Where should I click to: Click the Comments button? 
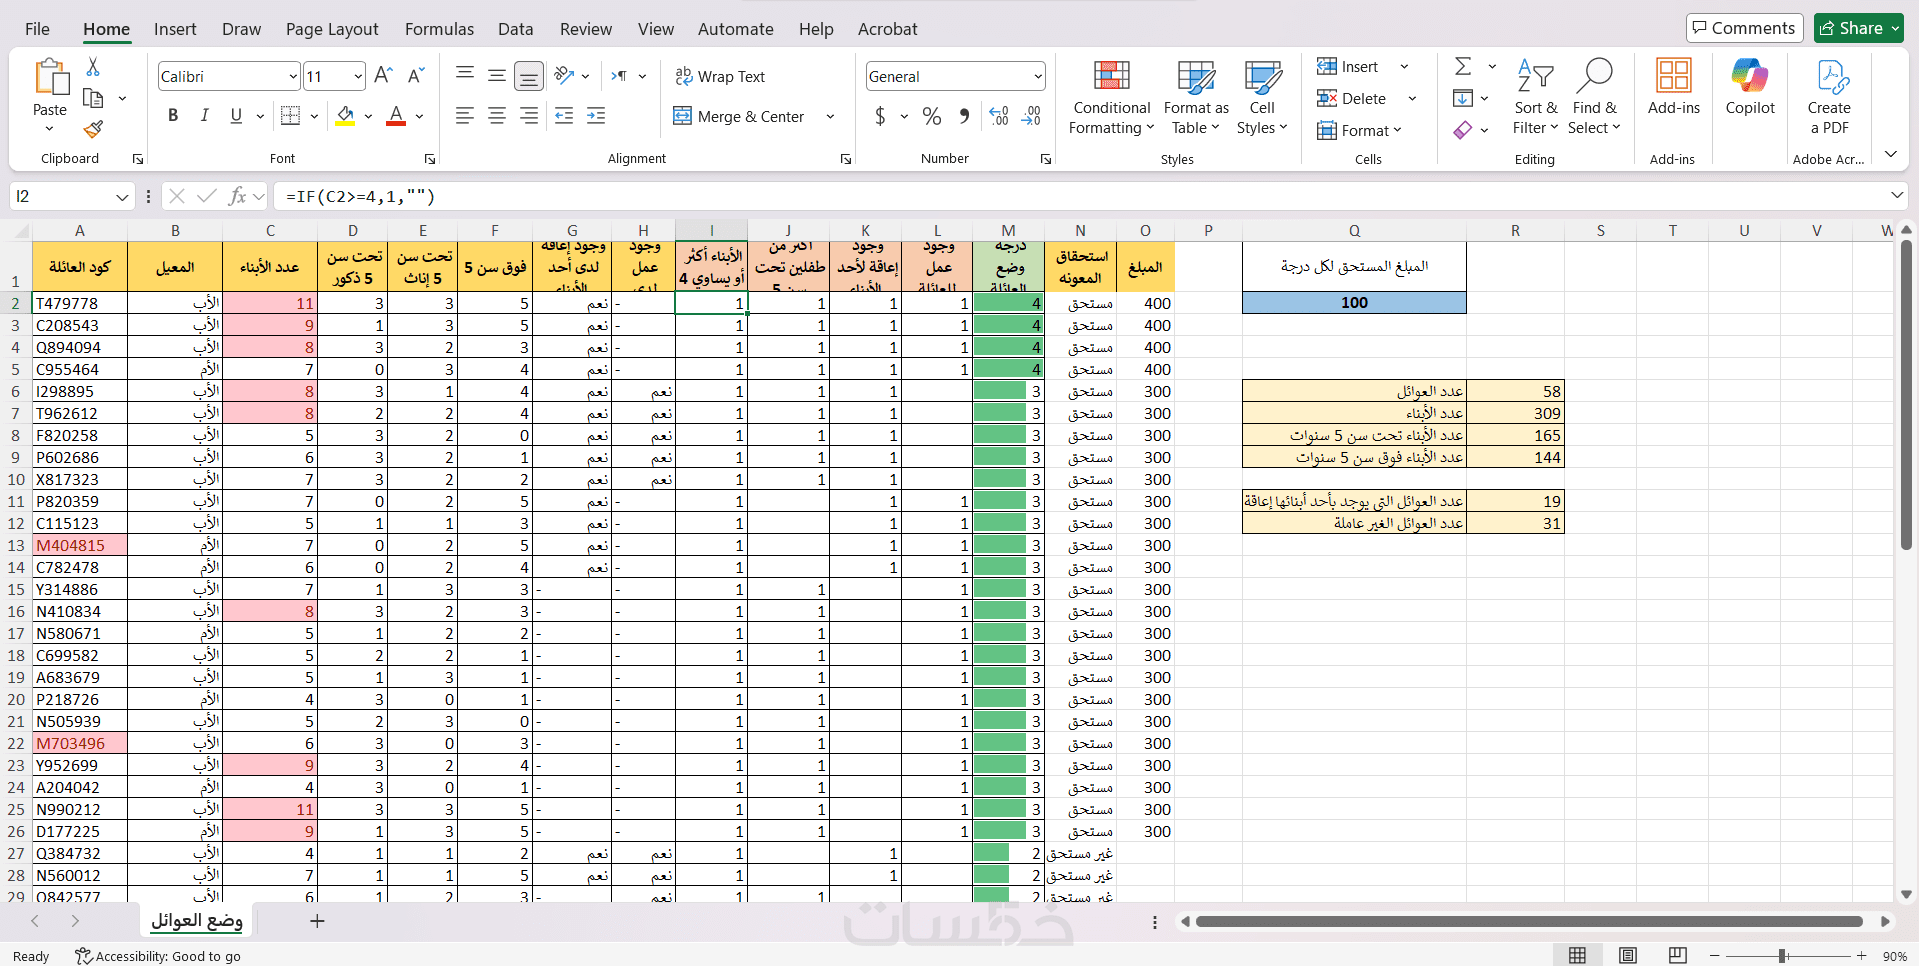tap(1744, 28)
